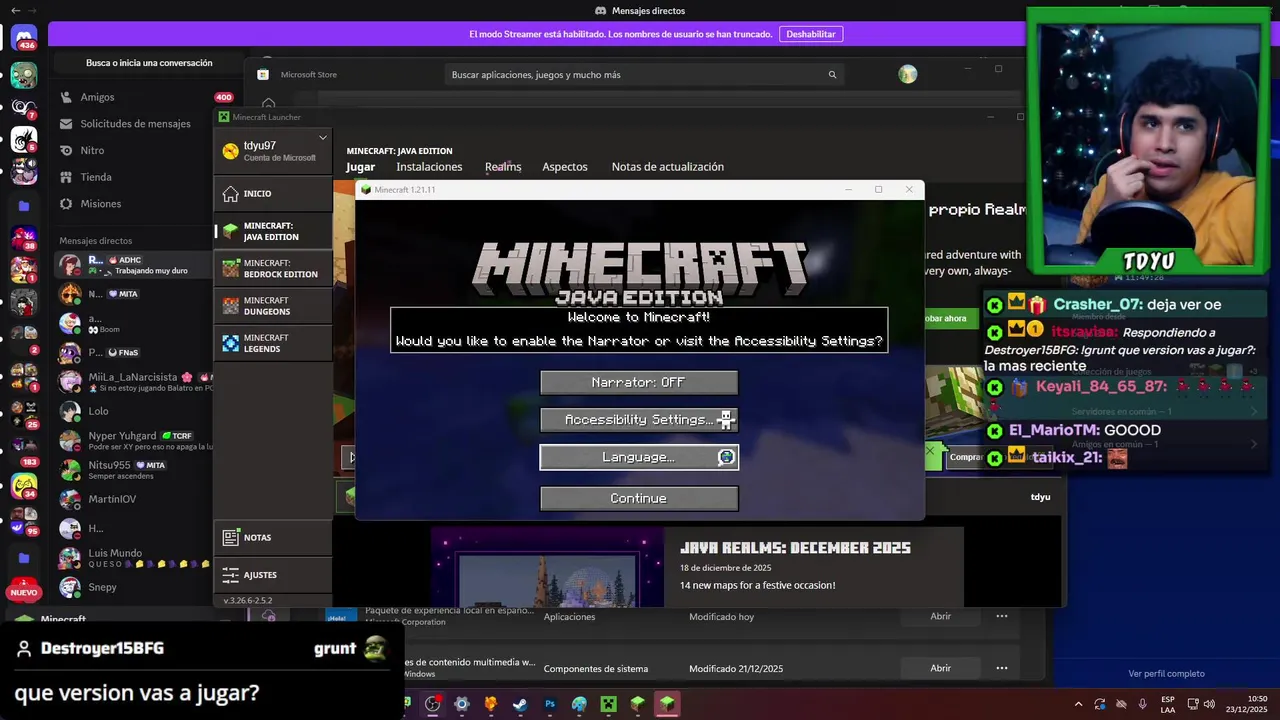The height and width of the screenshot is (720, 1280).
Task: Switch to Notas de actualización tab
Action: coord(668,167)
